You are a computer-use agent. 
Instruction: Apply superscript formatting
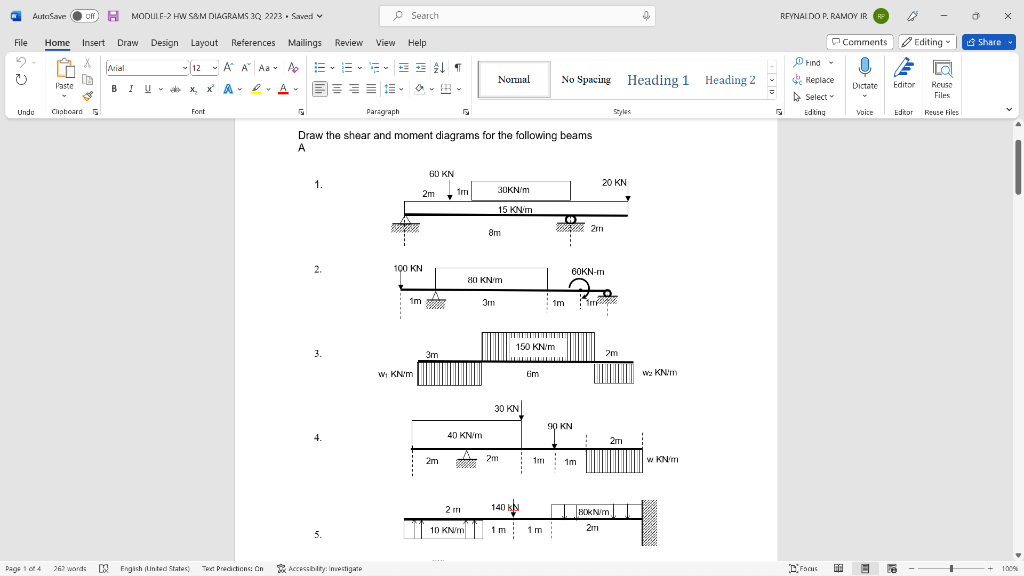pos(210,89)
